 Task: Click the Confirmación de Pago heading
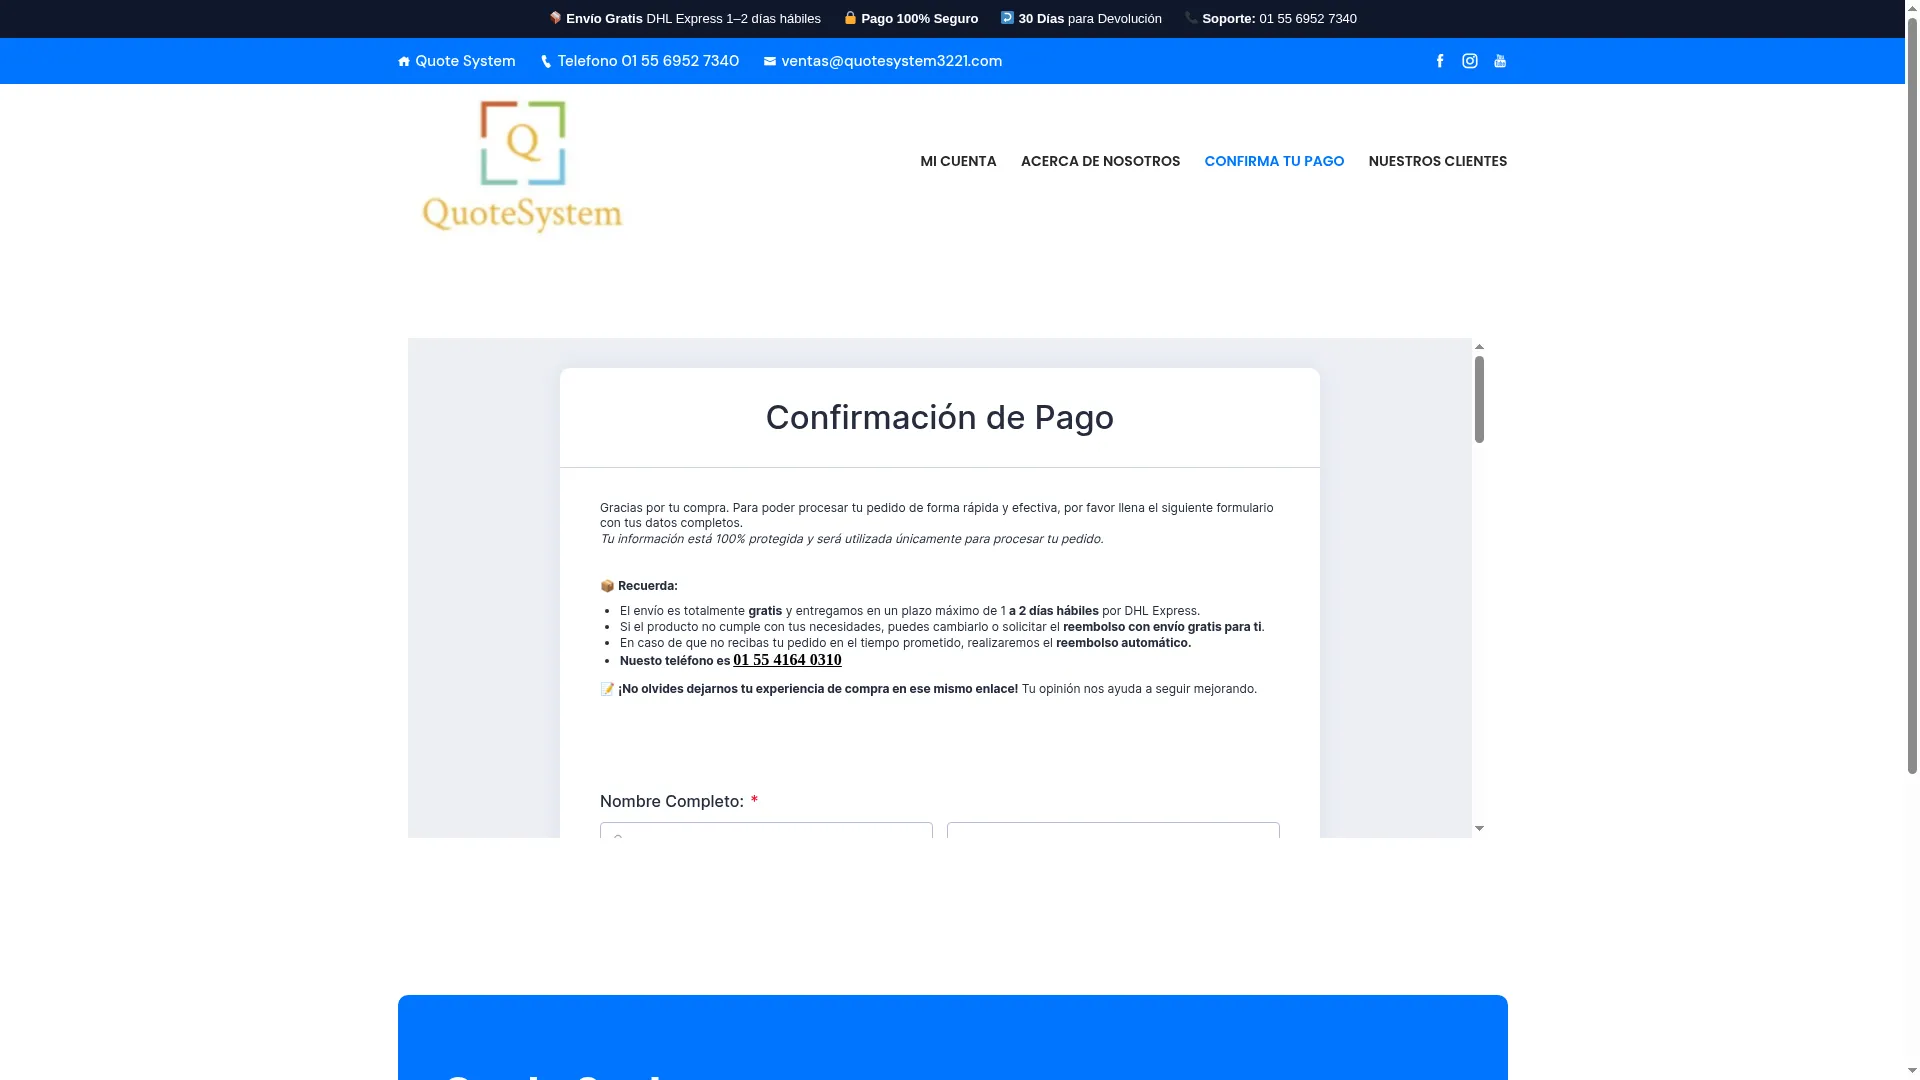pyautogui.click(x=939, y=417)
